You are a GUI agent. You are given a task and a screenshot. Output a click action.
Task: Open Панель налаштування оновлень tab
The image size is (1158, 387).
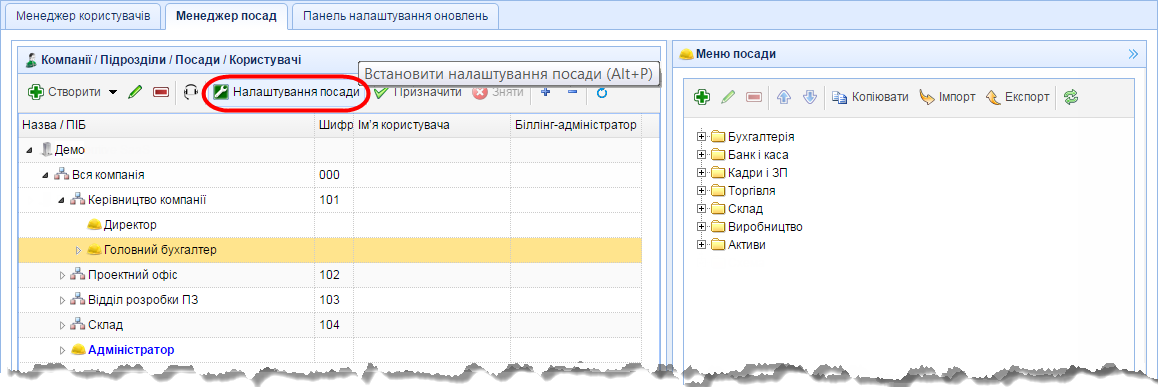pyautogui.click(x=395, y=16)
